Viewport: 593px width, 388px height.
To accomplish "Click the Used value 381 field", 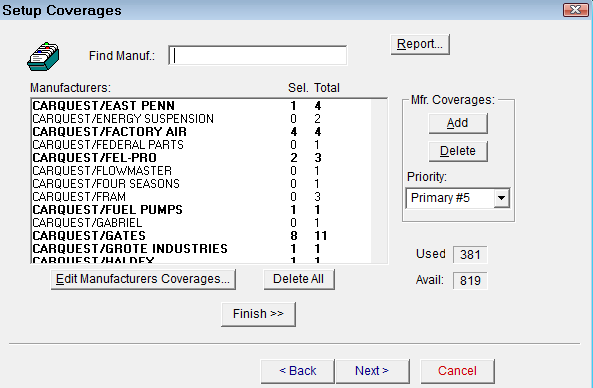I will pyautogui.click(x=470, y=255).
